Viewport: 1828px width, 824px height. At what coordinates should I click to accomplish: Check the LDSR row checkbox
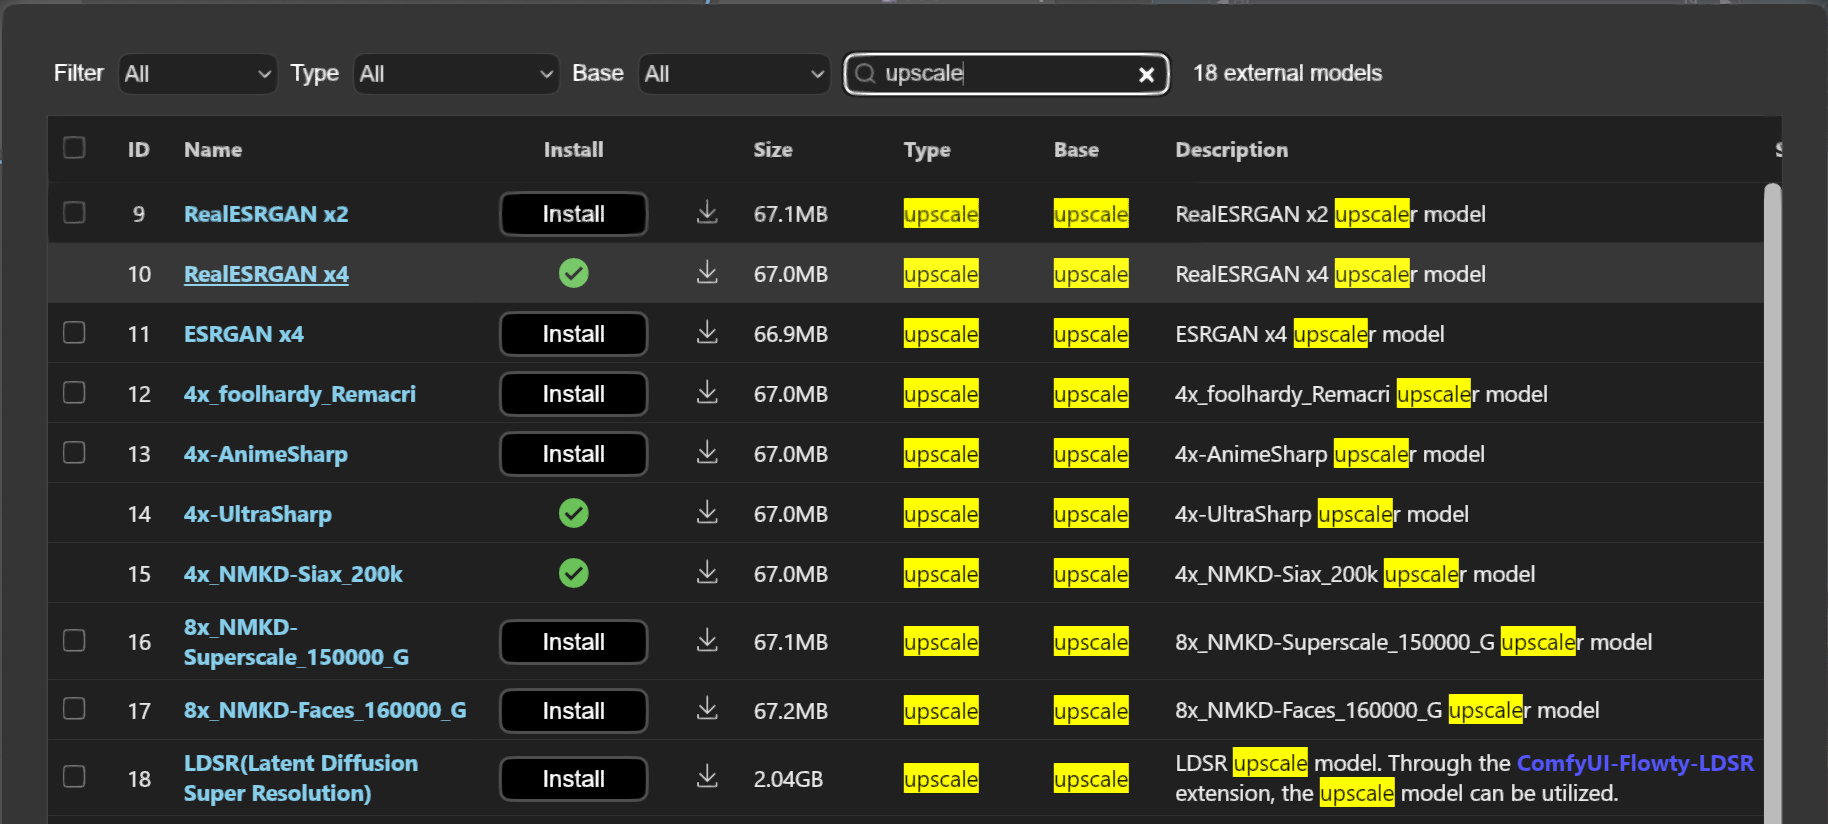click(x=74, y=777)
